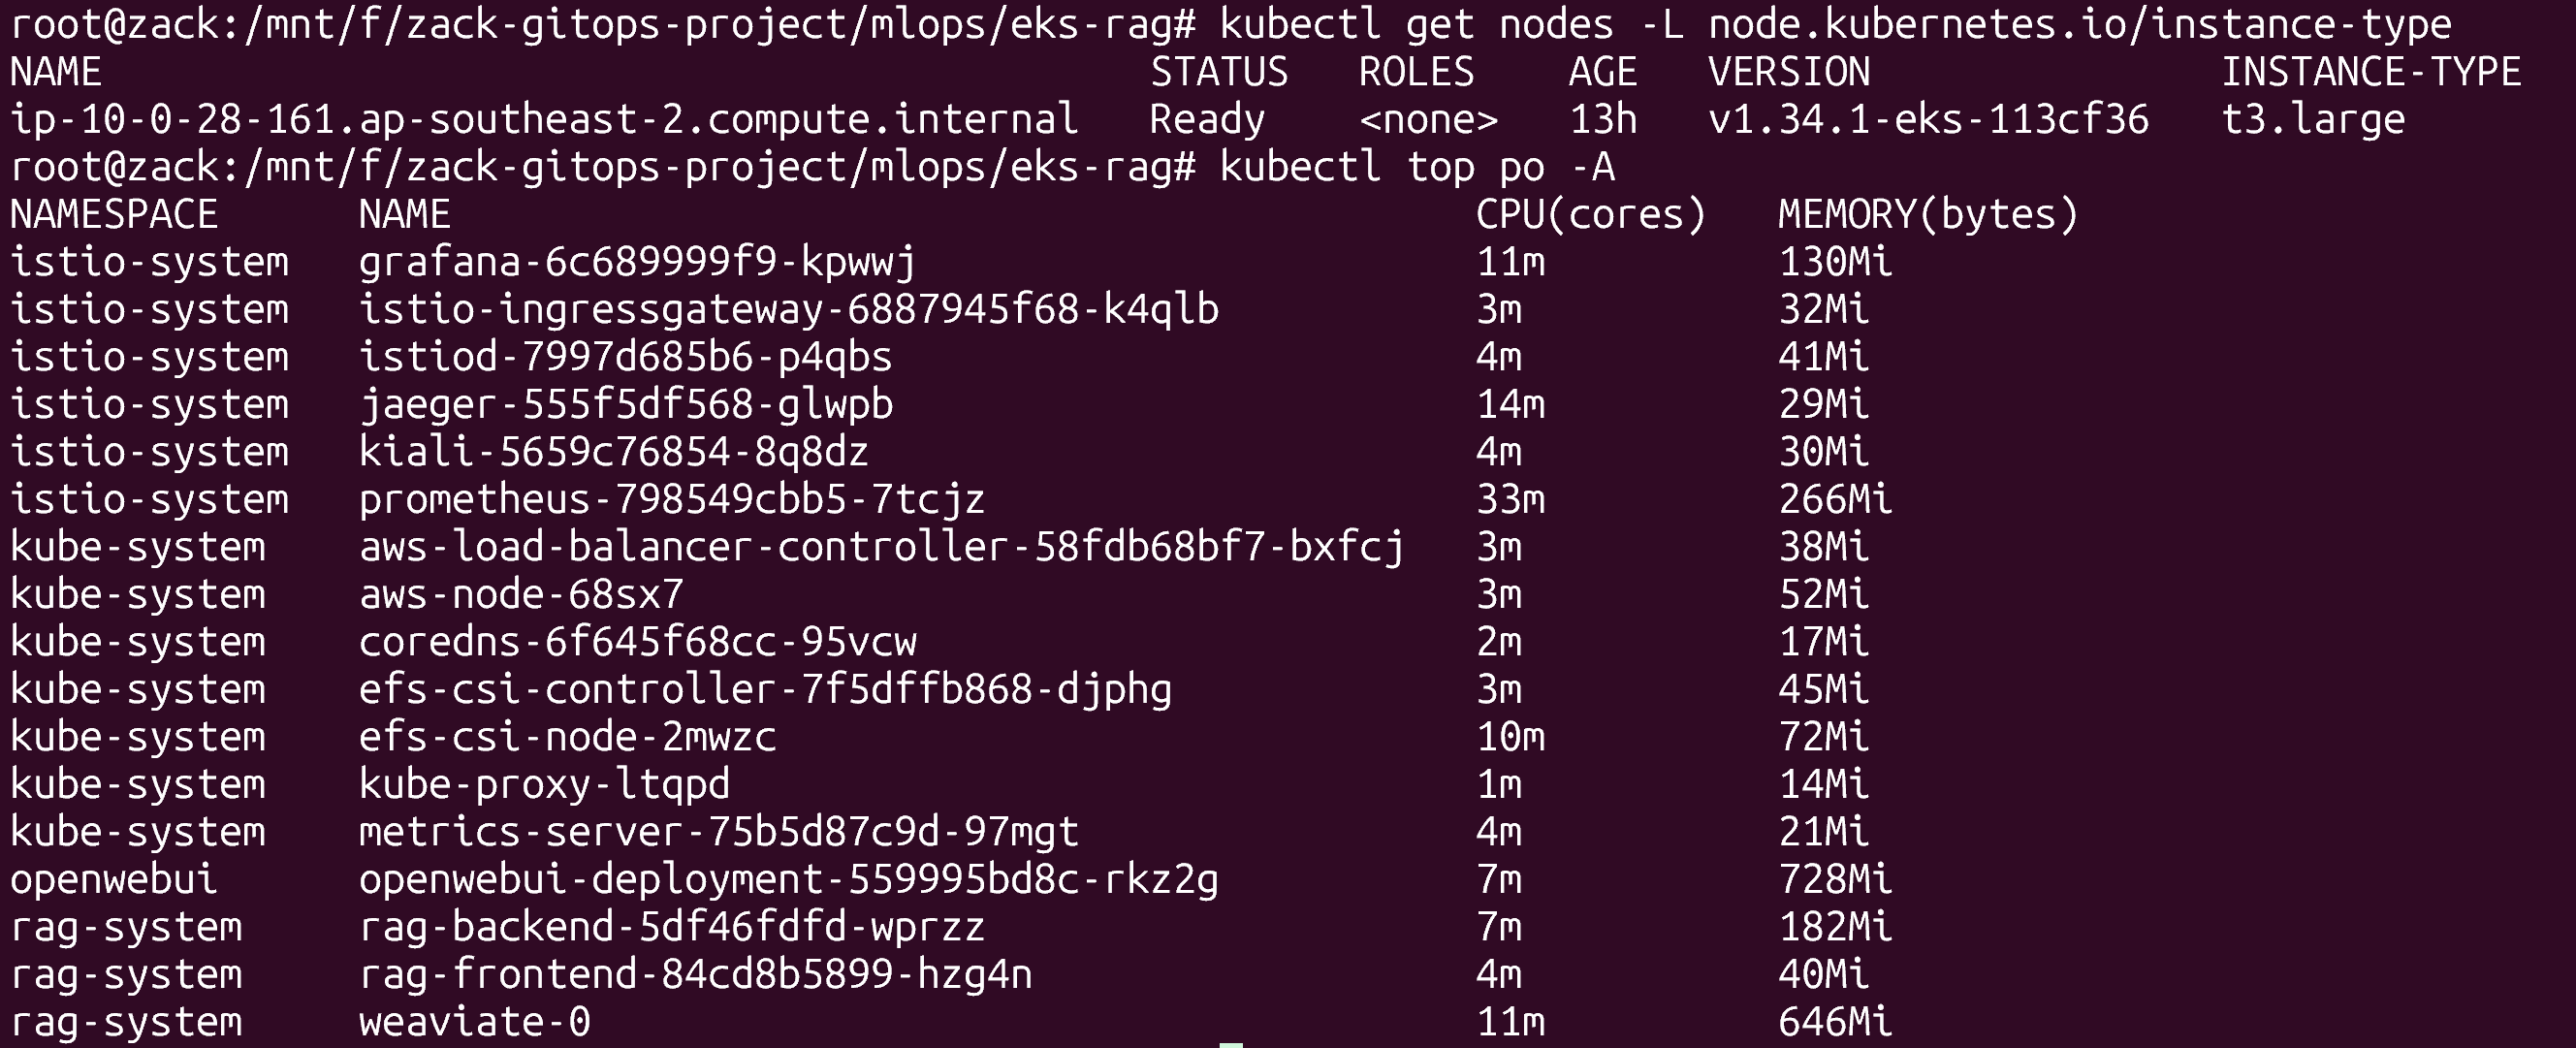Viewport: 2576px width, 1048px height.
Task: Click the CPU(cores) column header
Action: coord(1590,215)
